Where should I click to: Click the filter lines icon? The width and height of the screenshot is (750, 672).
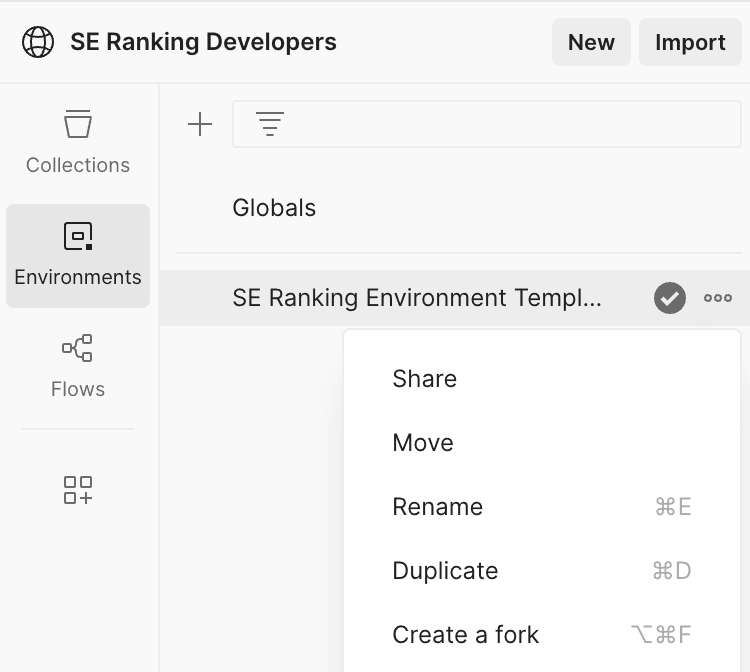(270, 124)
